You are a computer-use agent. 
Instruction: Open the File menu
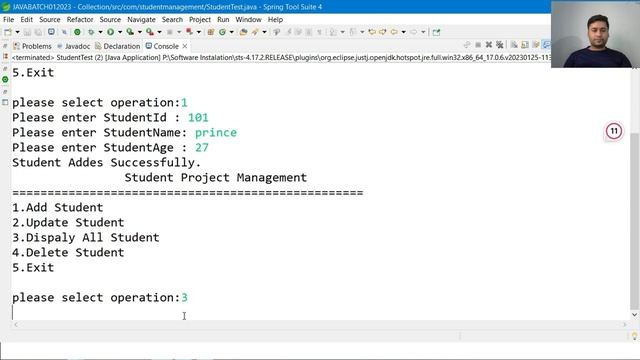click(x=8, y=19)
